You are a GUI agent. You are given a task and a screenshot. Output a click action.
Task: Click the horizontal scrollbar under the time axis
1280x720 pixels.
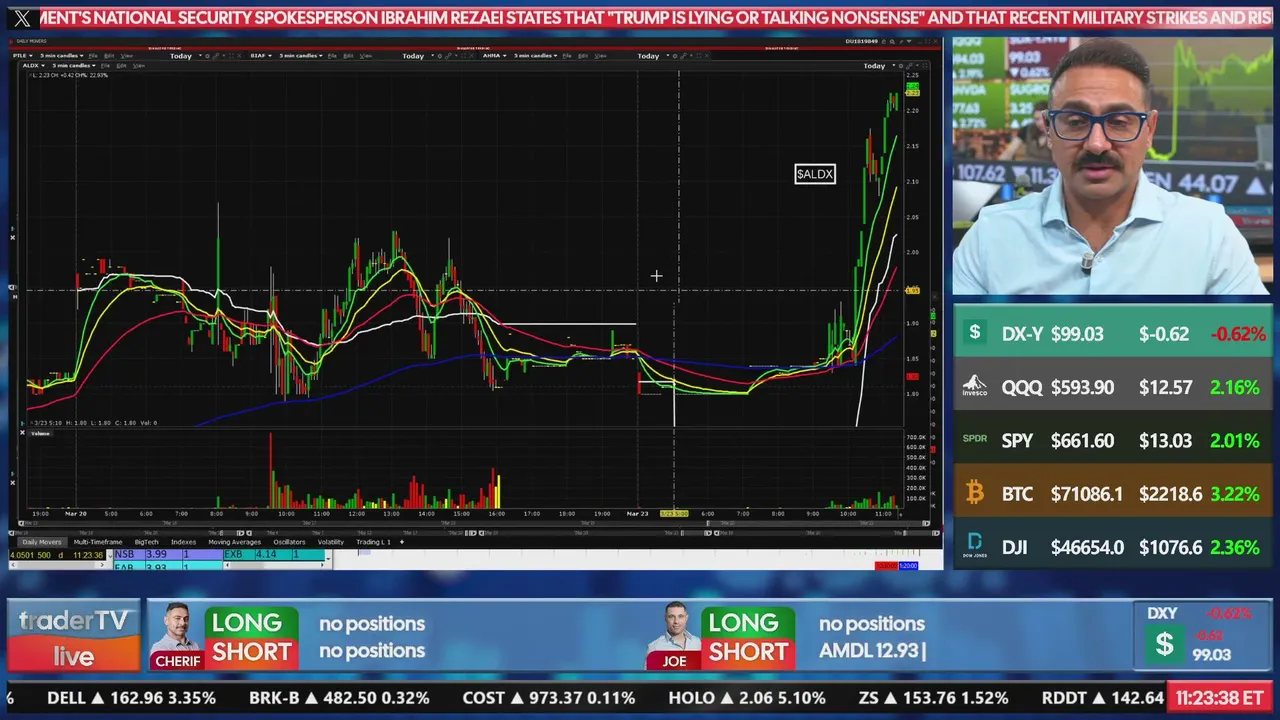(x=476, y=523)
